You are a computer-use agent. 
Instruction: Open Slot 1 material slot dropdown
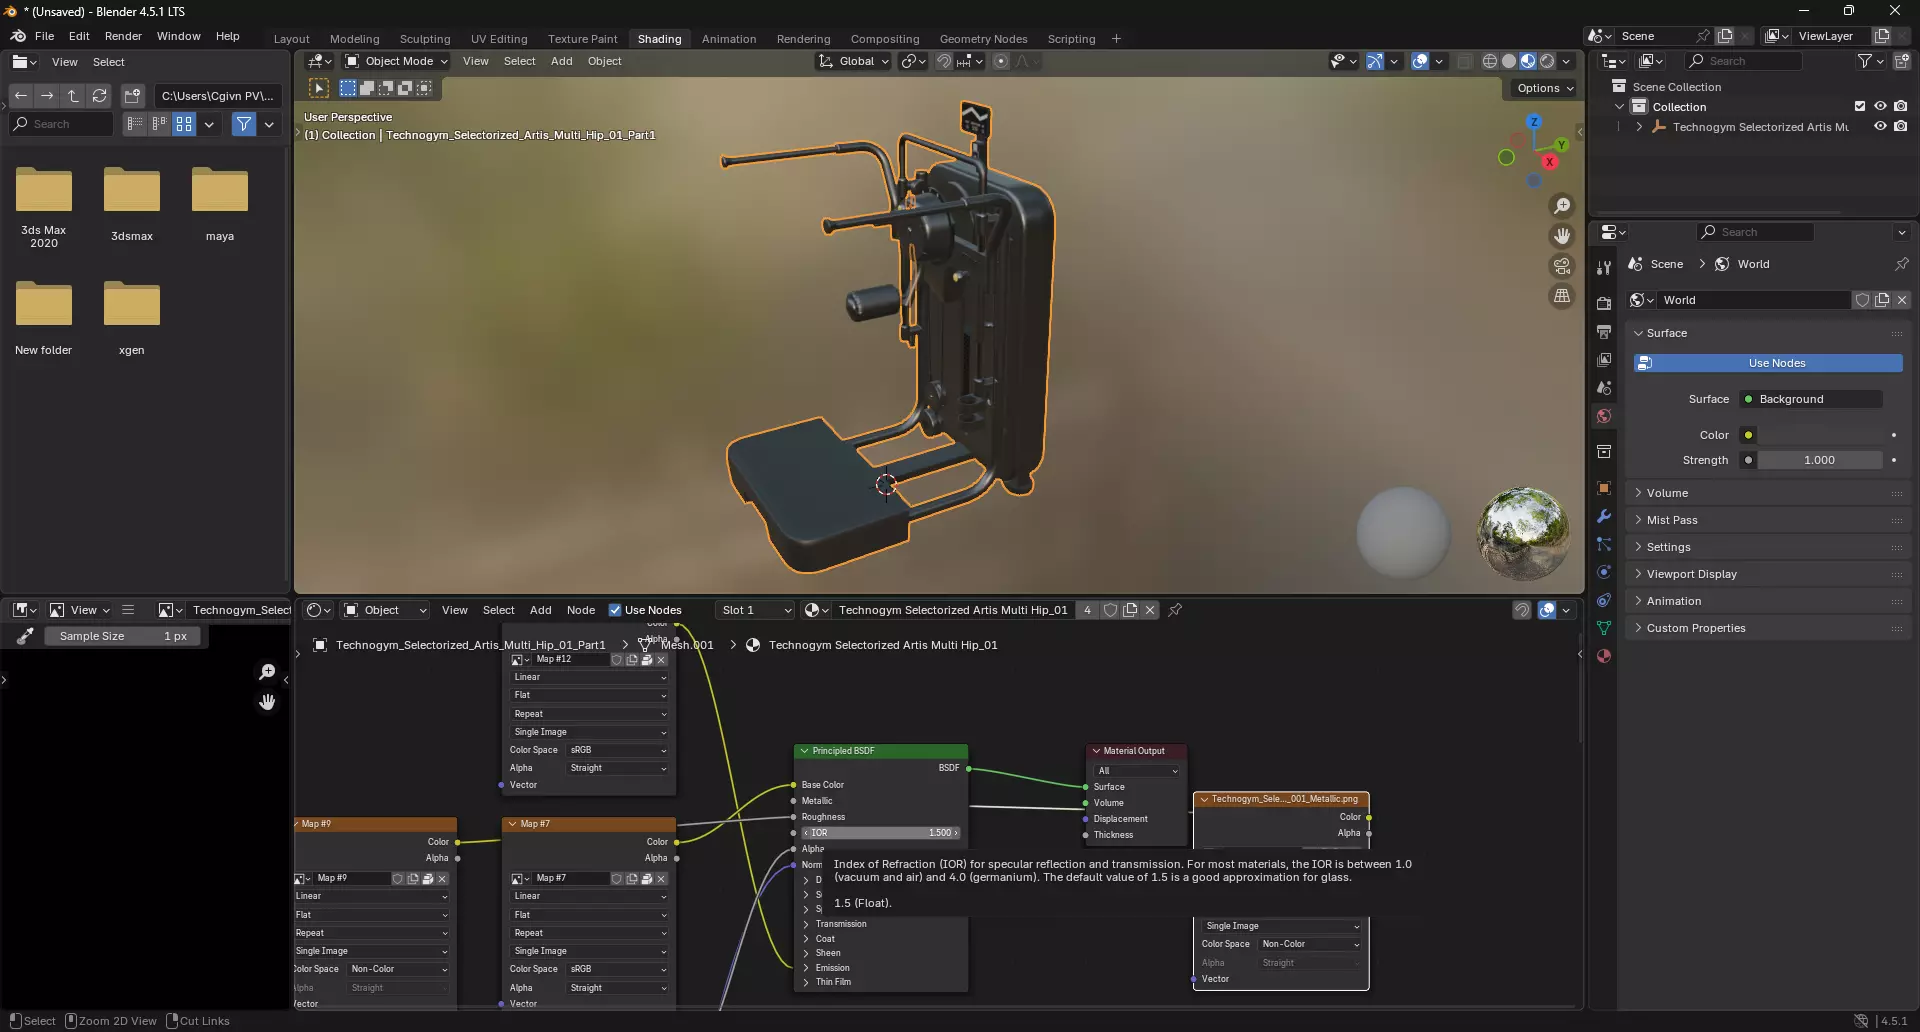(756, 610)
